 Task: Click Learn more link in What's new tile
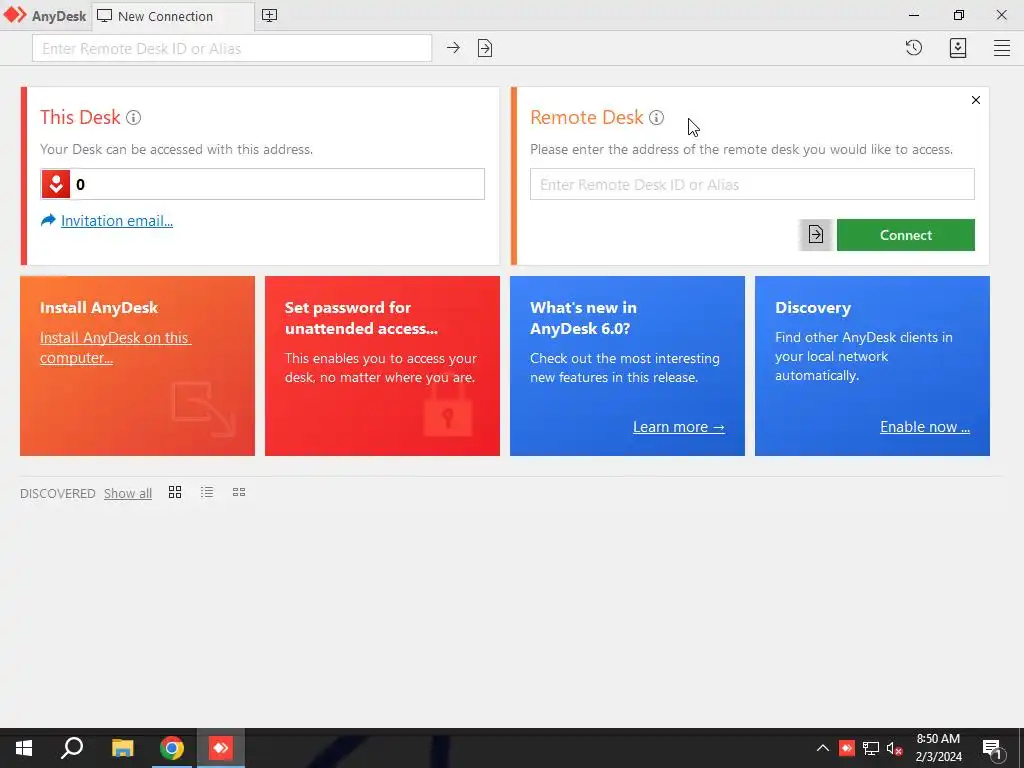(x=679, y=427)
